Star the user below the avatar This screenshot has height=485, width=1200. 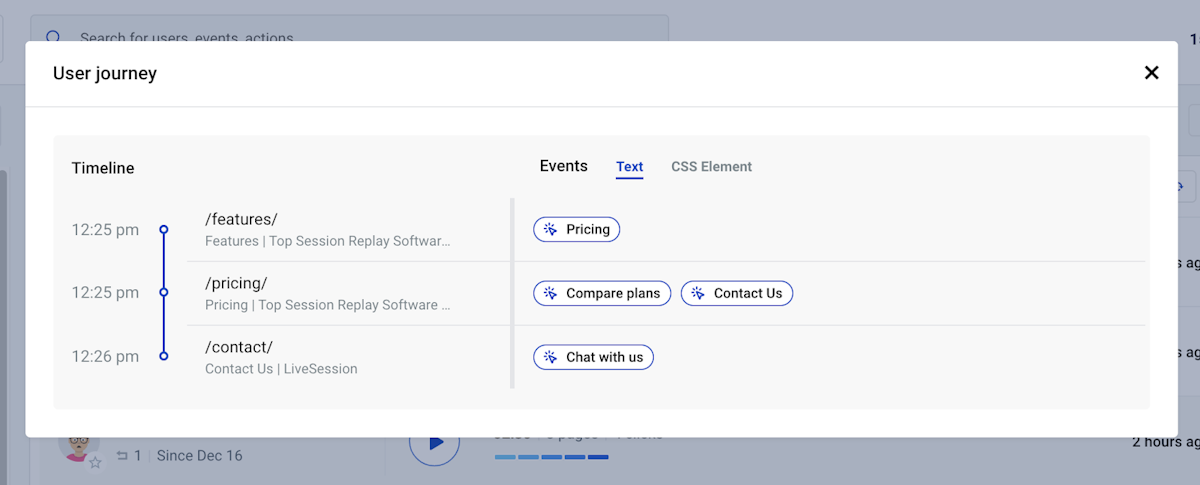[95, 462]
